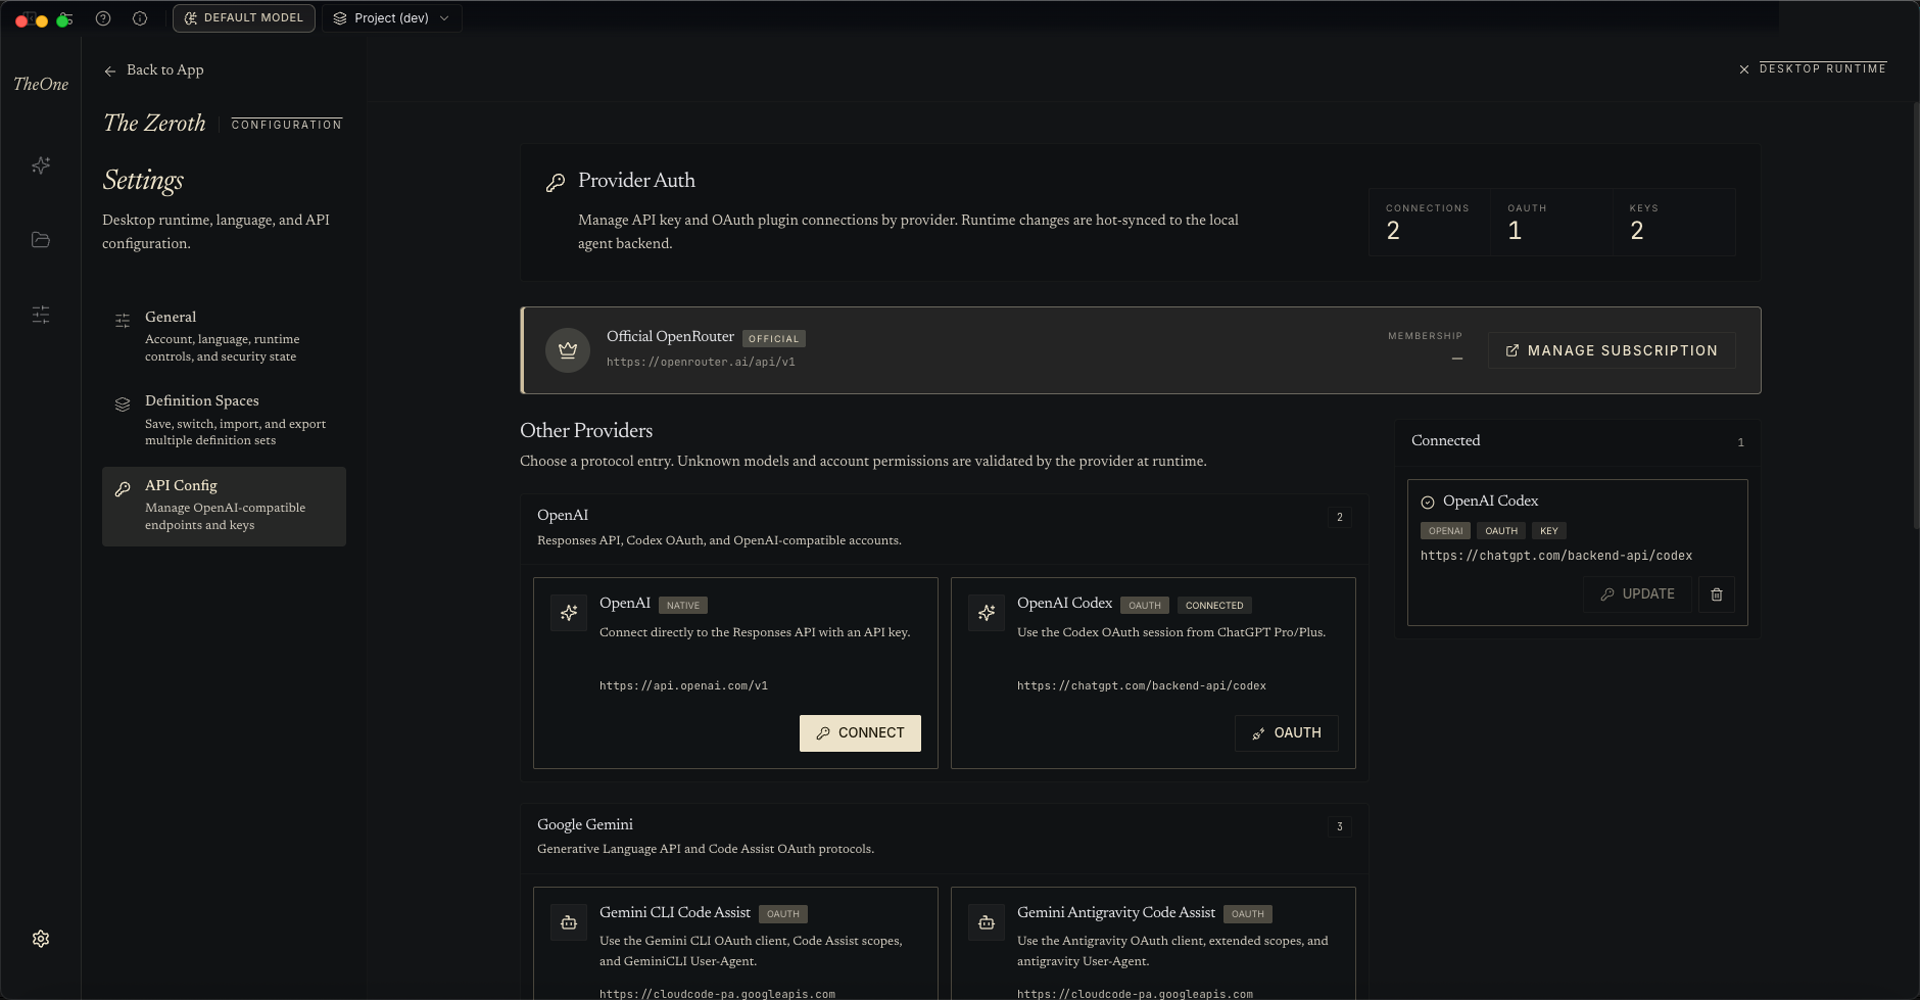This screenshot has height=1000, width=1920.
Task: Click the TheOne logo
Action: pyautogui.click(x=41, y=84)
